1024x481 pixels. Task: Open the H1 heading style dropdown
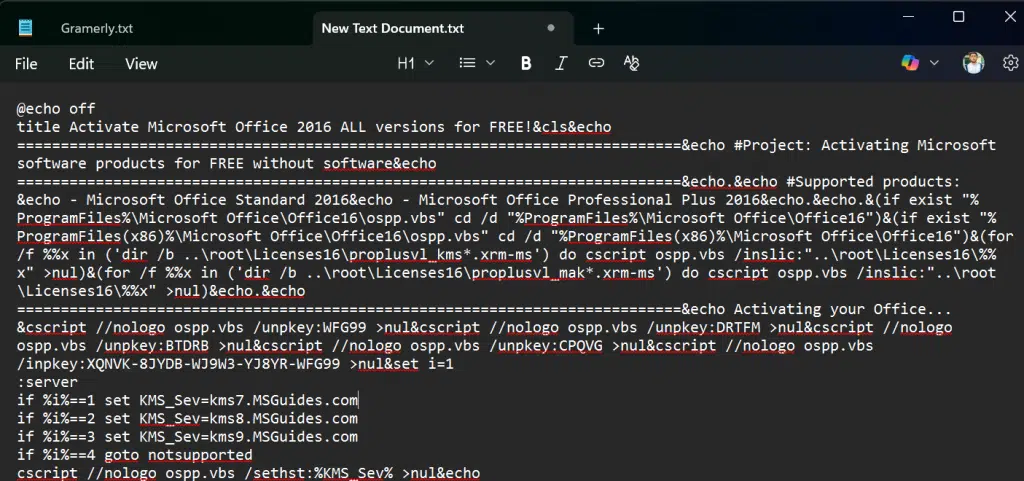(x=415, y=63)
